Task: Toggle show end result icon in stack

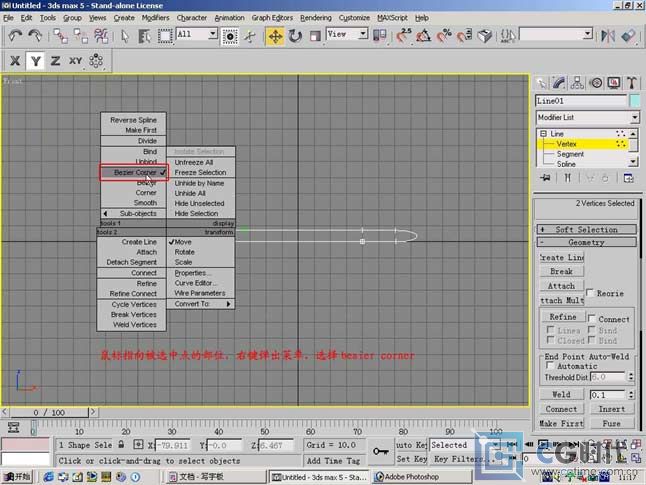Action: click(x=567, y=178)
